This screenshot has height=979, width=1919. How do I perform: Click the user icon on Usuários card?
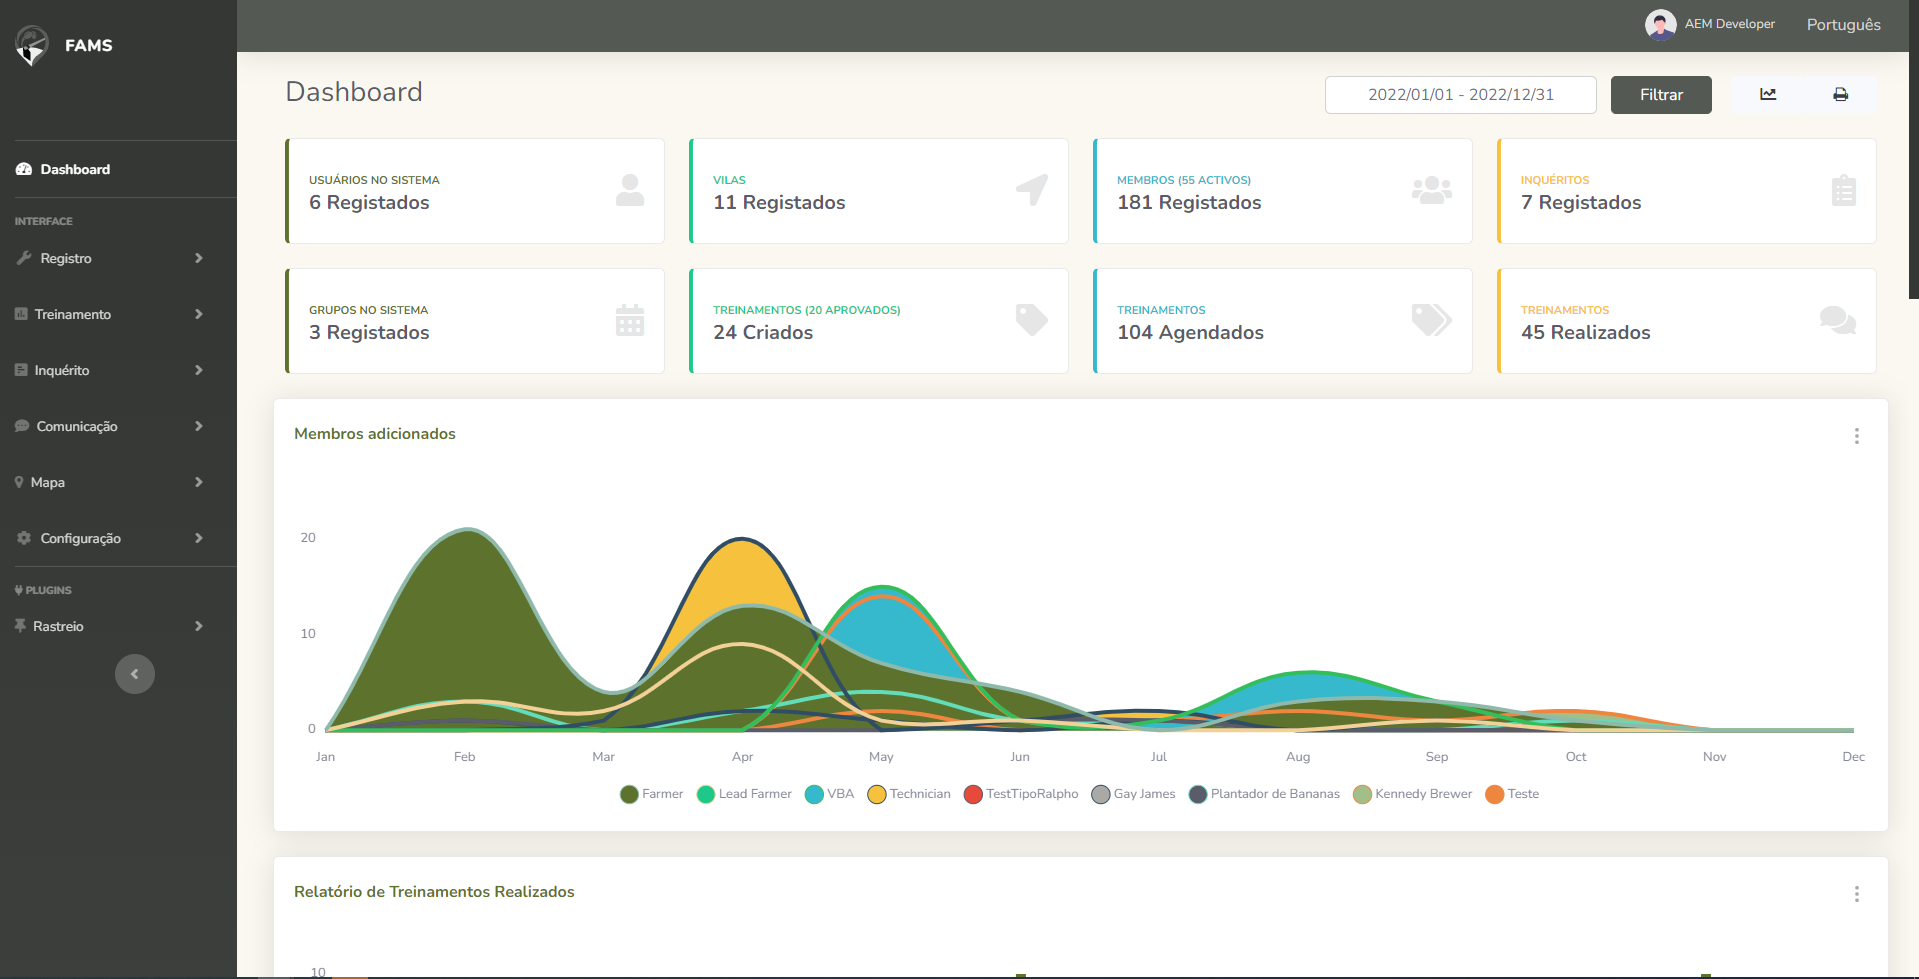click(629, 190)
